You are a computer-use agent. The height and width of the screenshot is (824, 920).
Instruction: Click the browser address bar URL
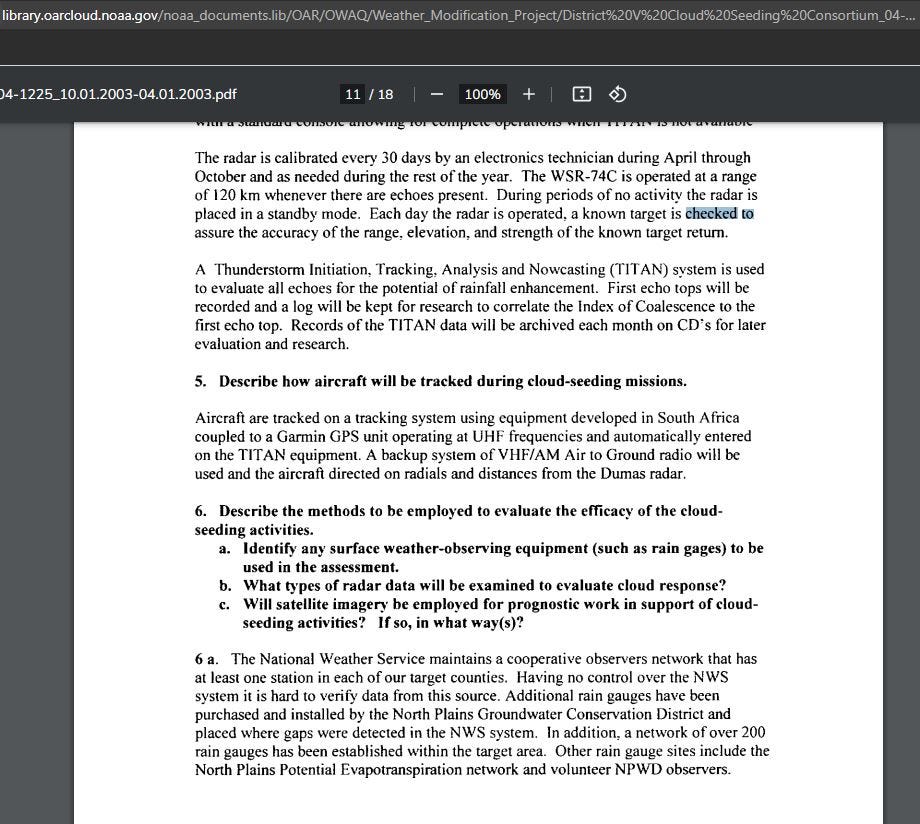click(x=458, y=15)
